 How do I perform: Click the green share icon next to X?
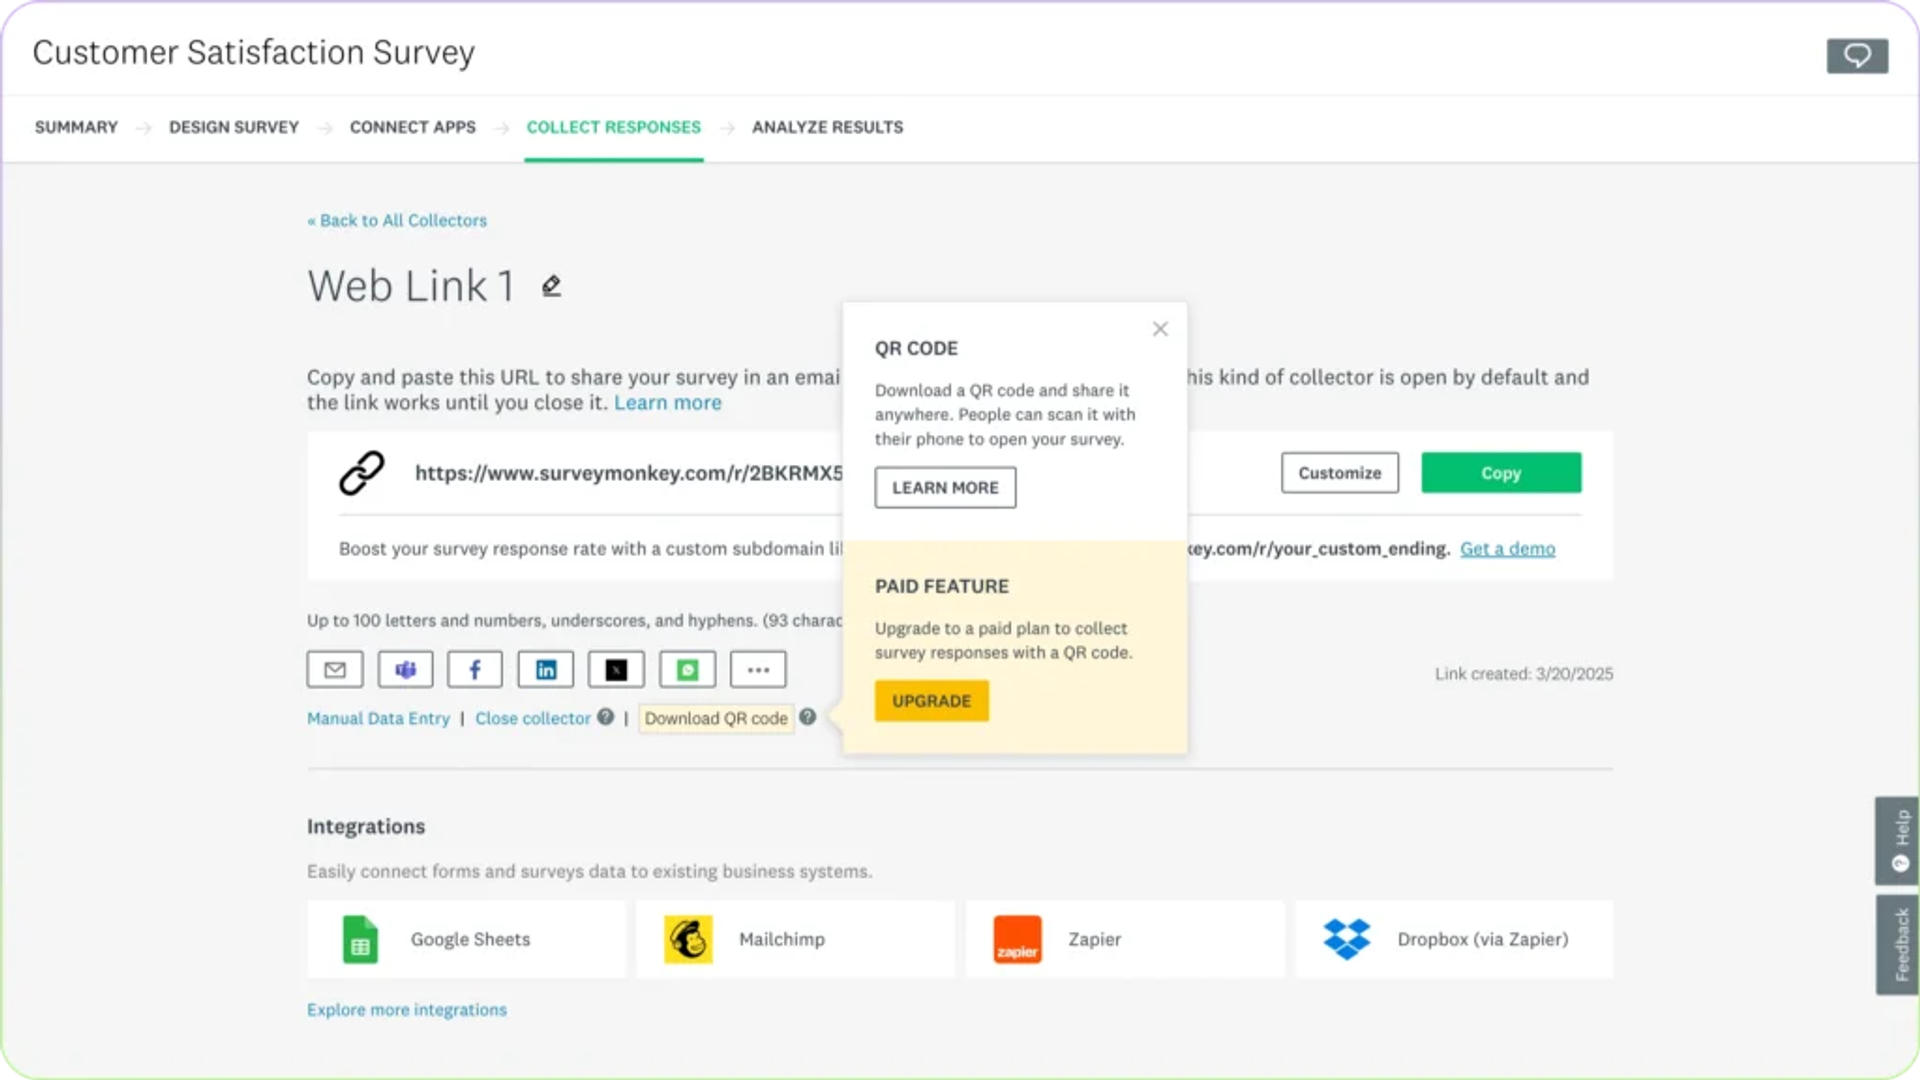[x=687, y=670]
